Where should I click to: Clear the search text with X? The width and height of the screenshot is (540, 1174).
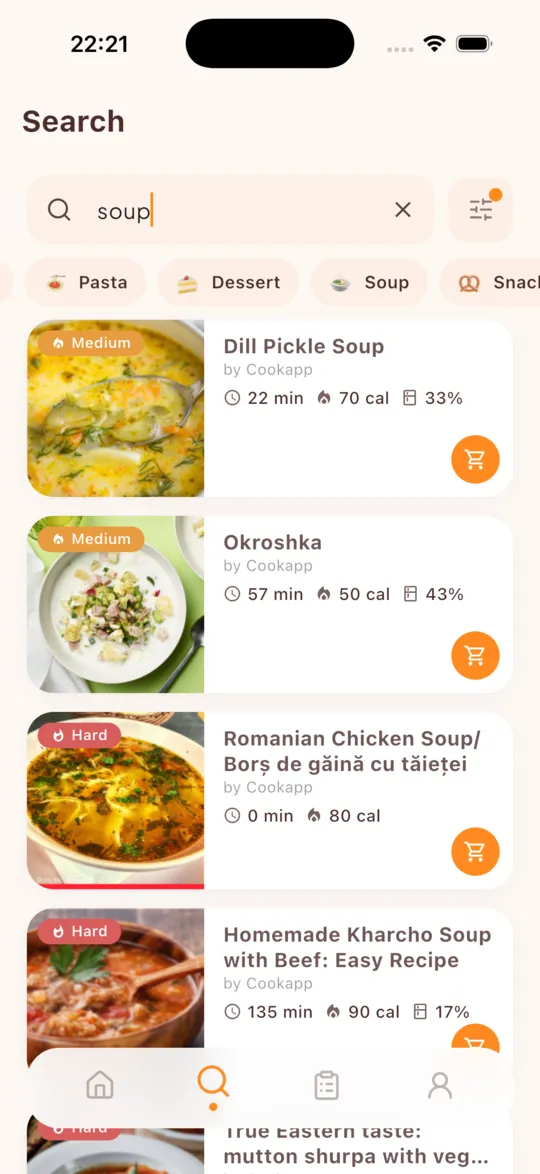(x=403, y=210)
